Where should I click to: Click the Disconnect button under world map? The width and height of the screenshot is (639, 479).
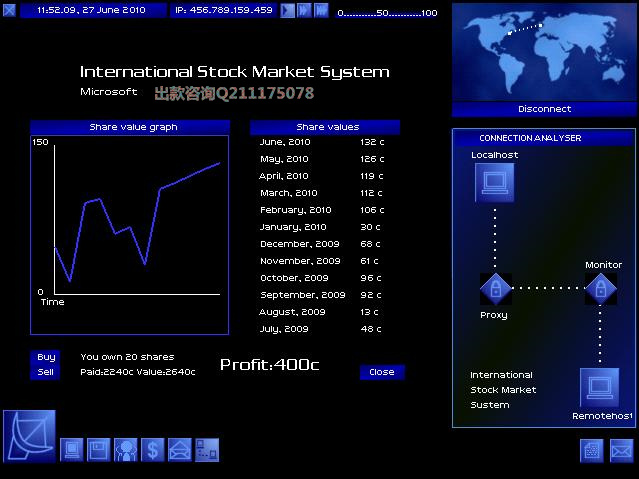pyautogui.click(x=544, y=109)
